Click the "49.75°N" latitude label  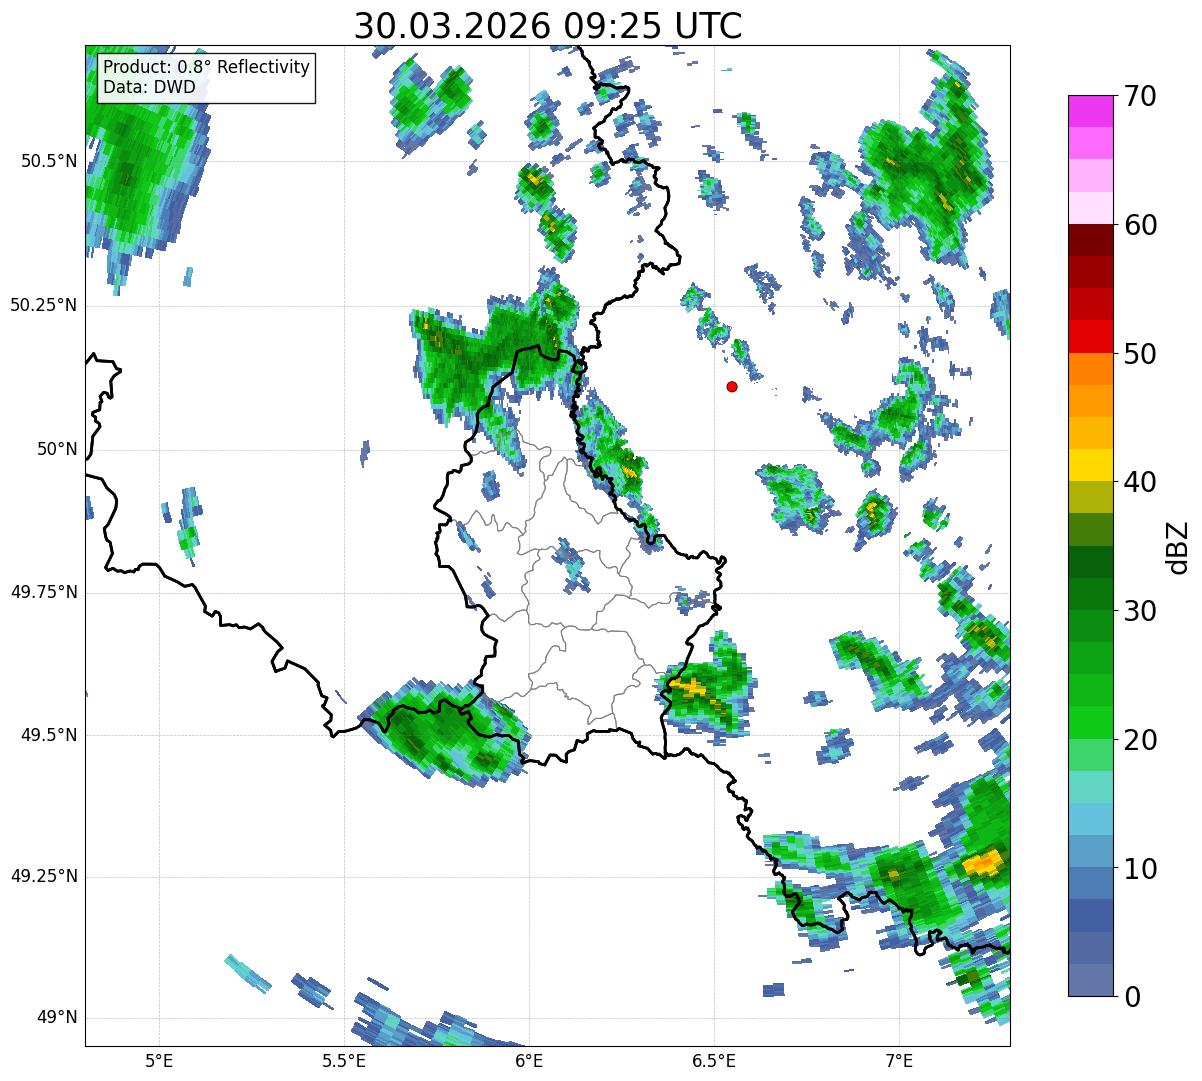click(44, 592)
